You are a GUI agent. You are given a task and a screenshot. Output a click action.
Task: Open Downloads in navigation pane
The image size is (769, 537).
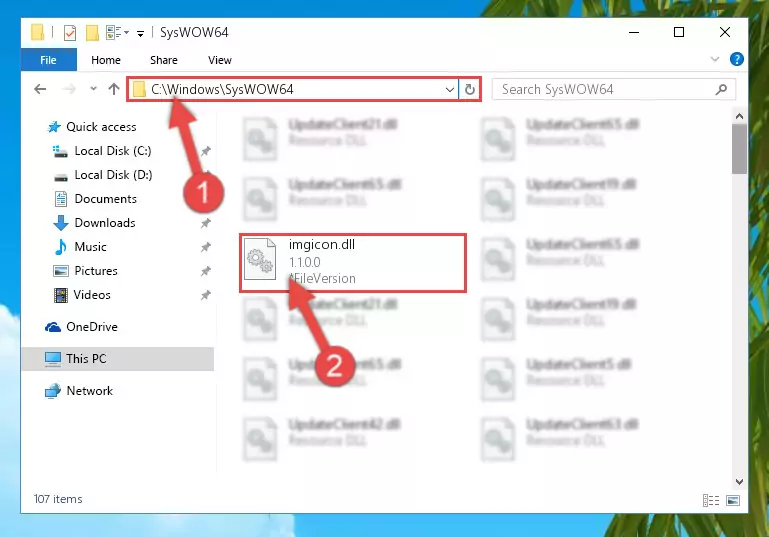[x=104, y=223]
